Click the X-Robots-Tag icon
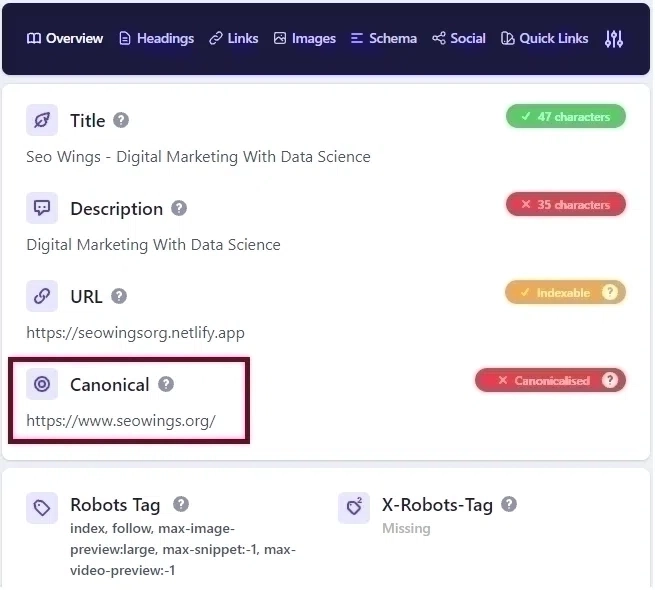This screenshot has width=655, height=590. tap(354, 508)
